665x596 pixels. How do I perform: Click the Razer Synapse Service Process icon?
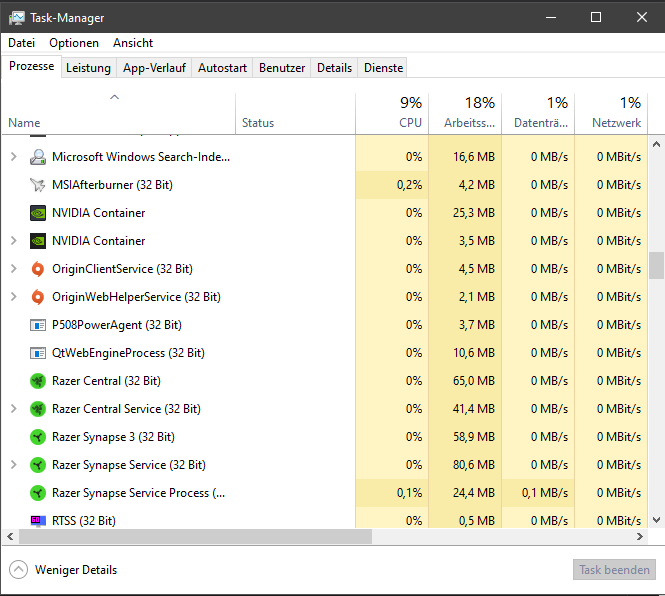(38, 493)
